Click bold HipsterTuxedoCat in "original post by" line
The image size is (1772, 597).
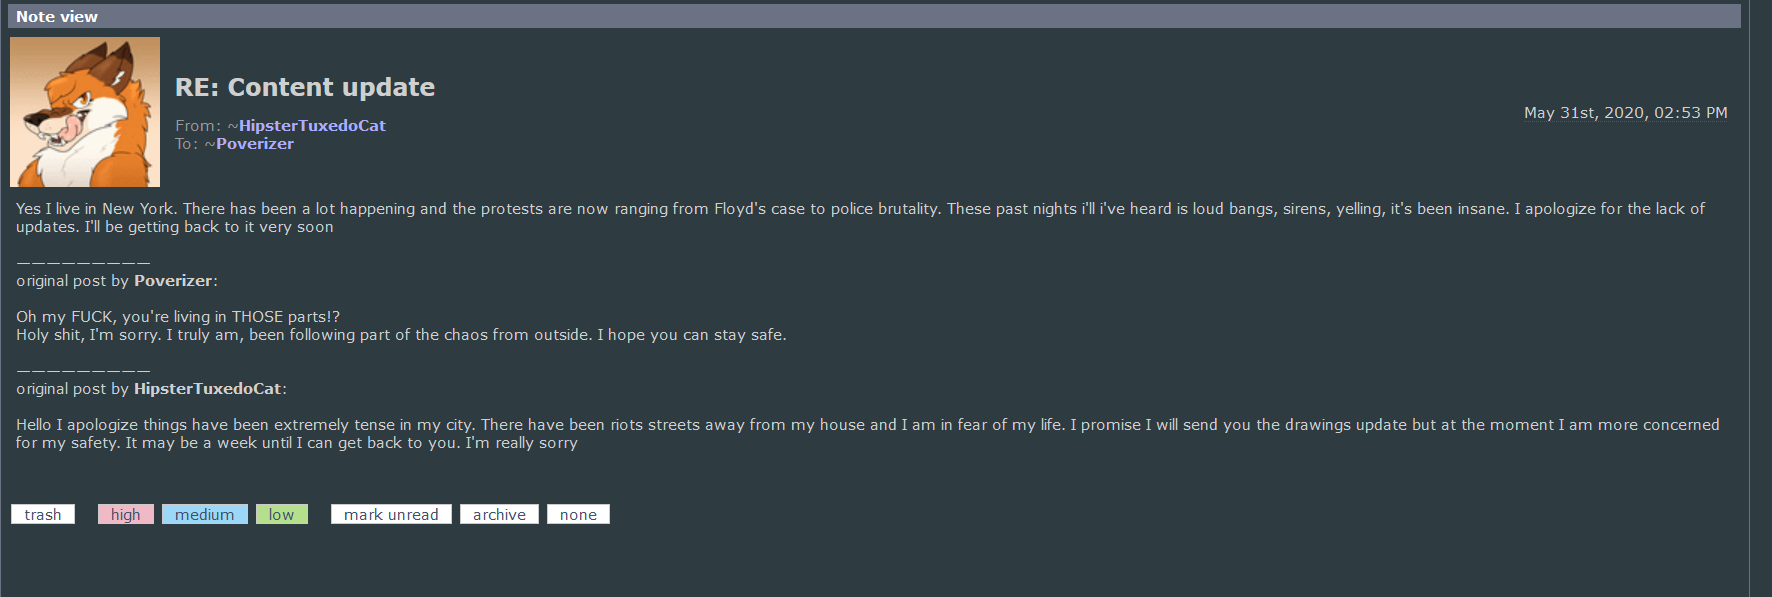pyautogui.click(x=208, y=389)
